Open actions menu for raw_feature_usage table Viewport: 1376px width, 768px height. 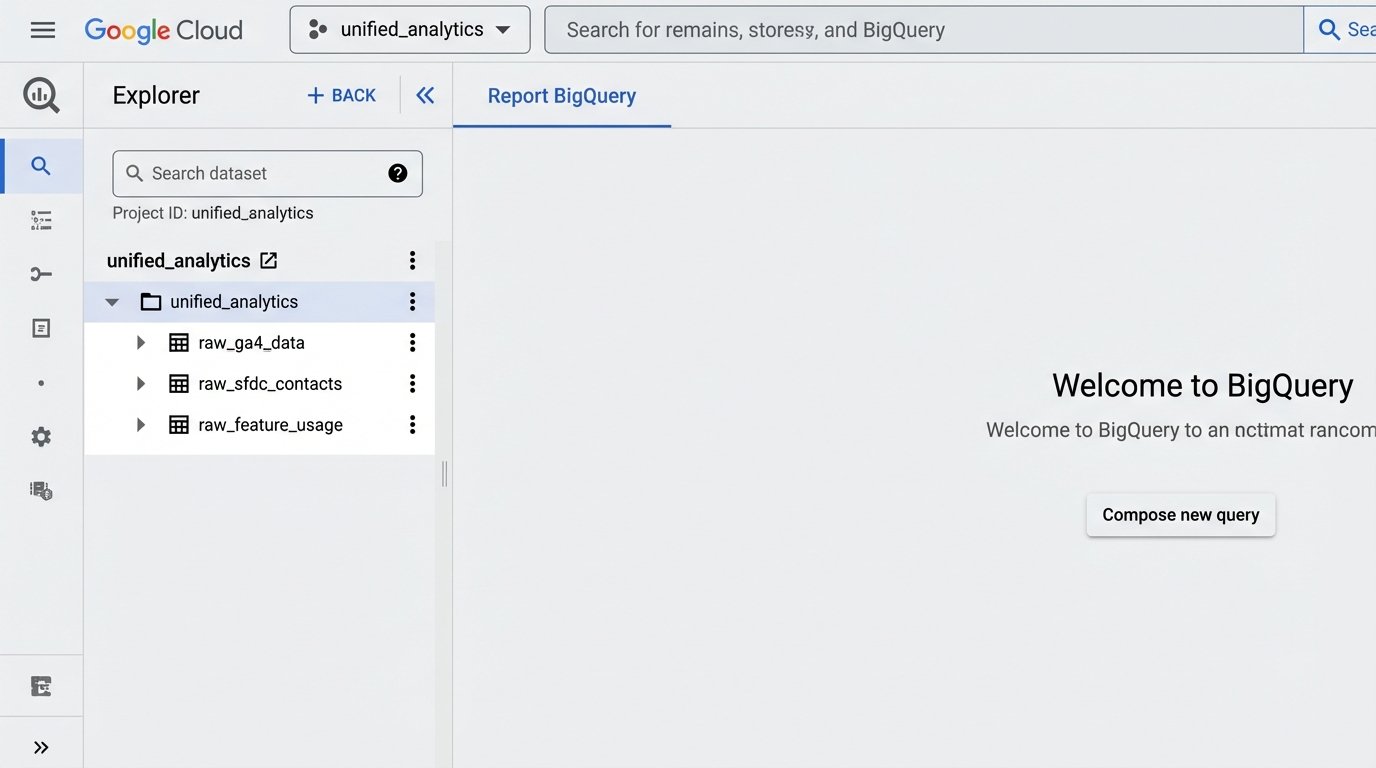pyautogui.click(x=412, y=424)
